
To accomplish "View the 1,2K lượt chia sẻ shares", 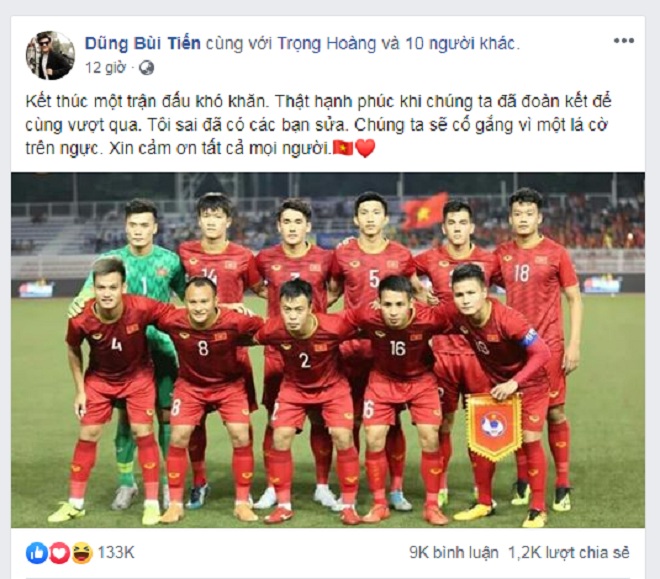I will [x=569, y=553].
